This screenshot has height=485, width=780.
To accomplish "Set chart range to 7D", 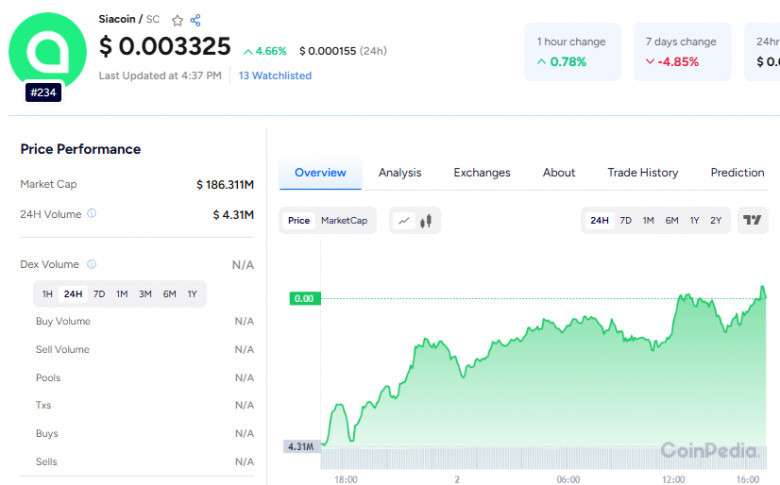I will click(625, 220).
